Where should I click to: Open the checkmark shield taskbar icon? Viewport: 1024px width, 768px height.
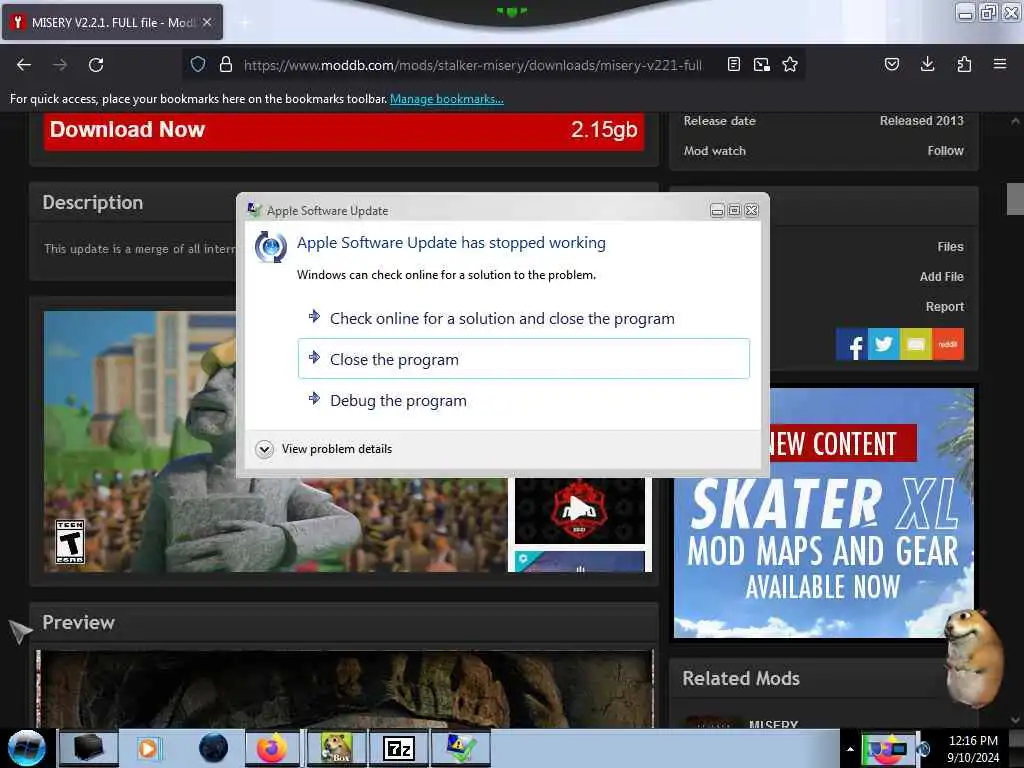pos(461,748)
